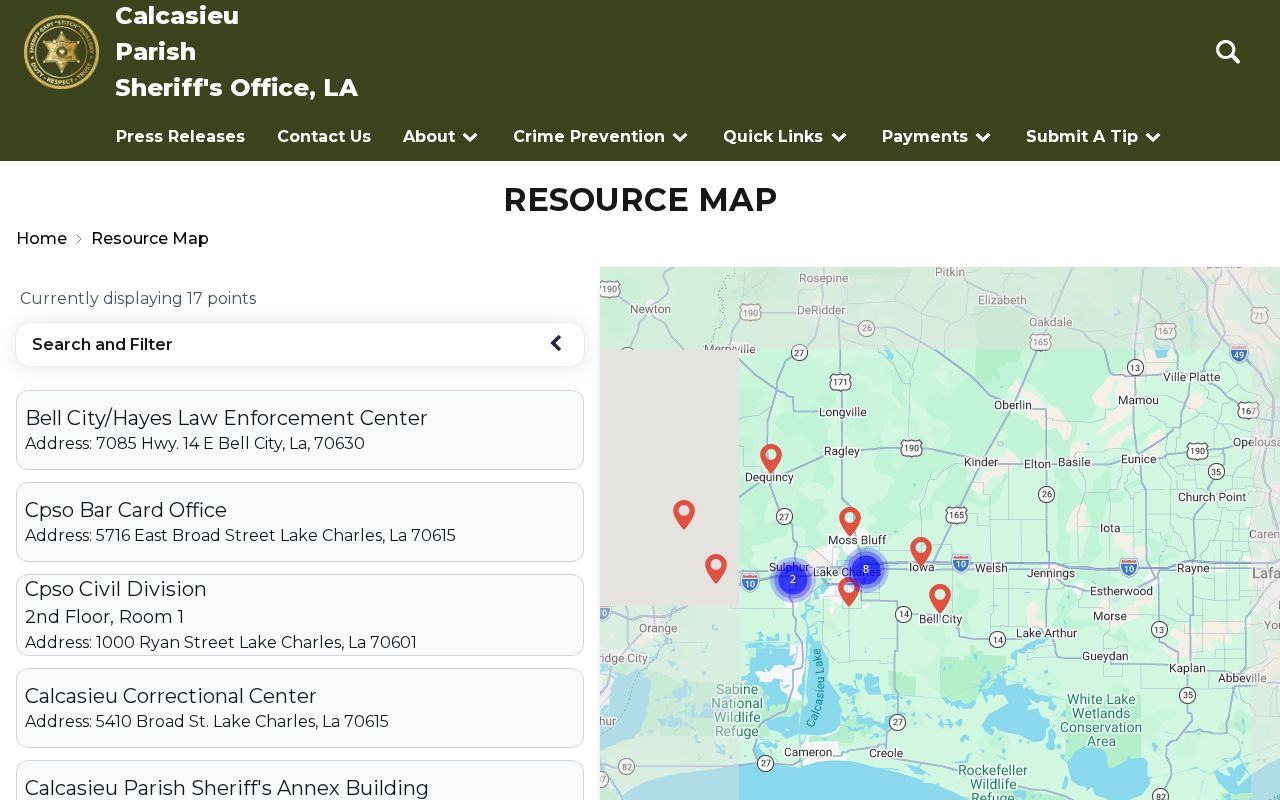Click the RESOURCE MAP page heading
1280x800 pixels.
pos(640,200)
